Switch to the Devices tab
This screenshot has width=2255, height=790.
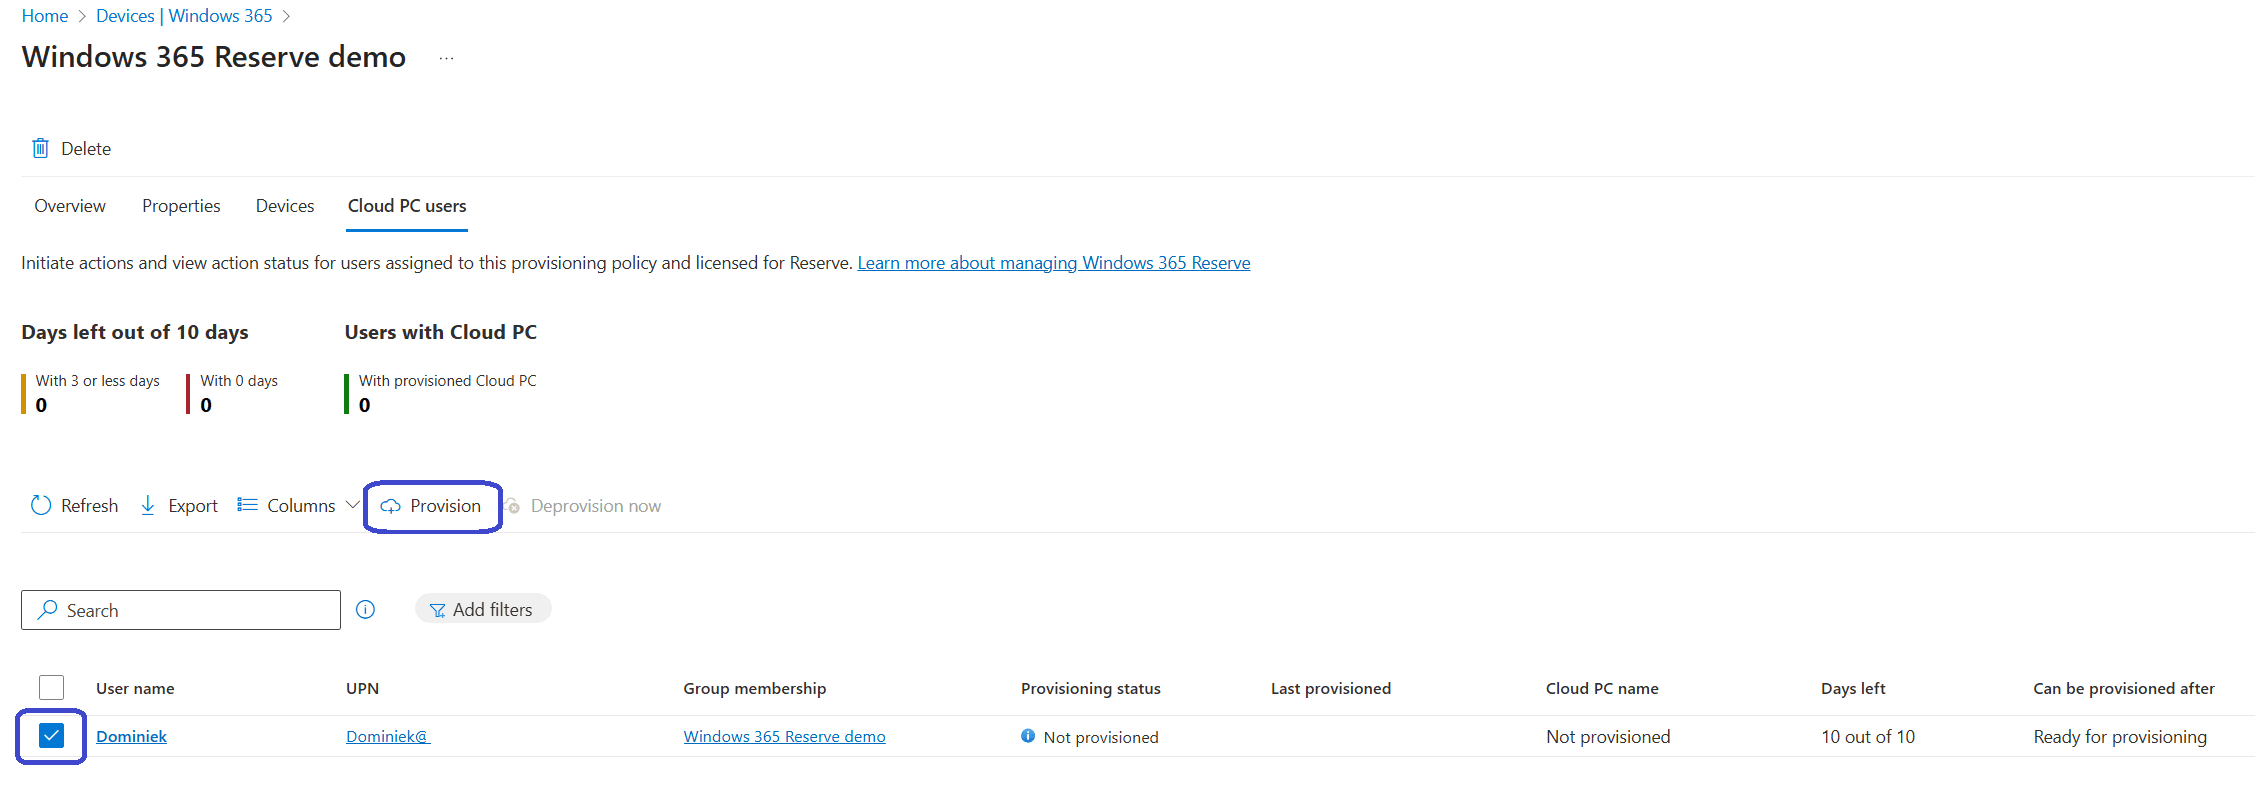285,206
